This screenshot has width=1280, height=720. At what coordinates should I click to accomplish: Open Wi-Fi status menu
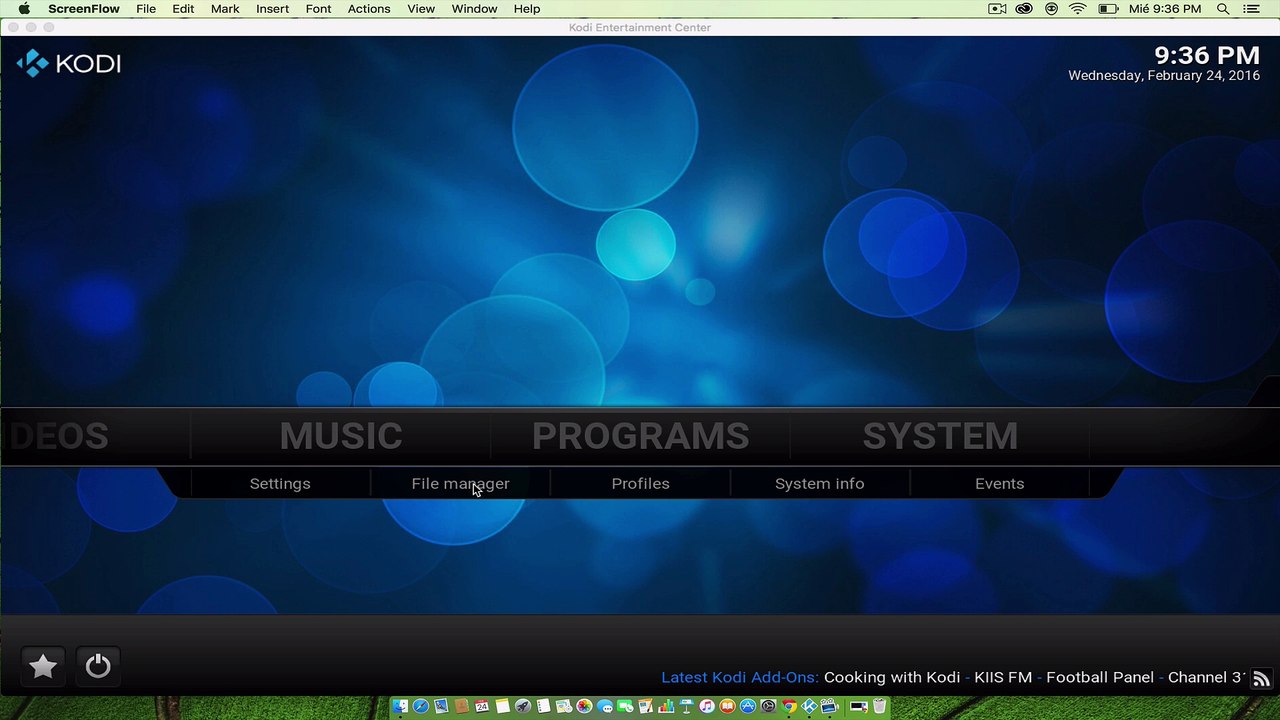pyautogui.click(x=1077, y=9)
